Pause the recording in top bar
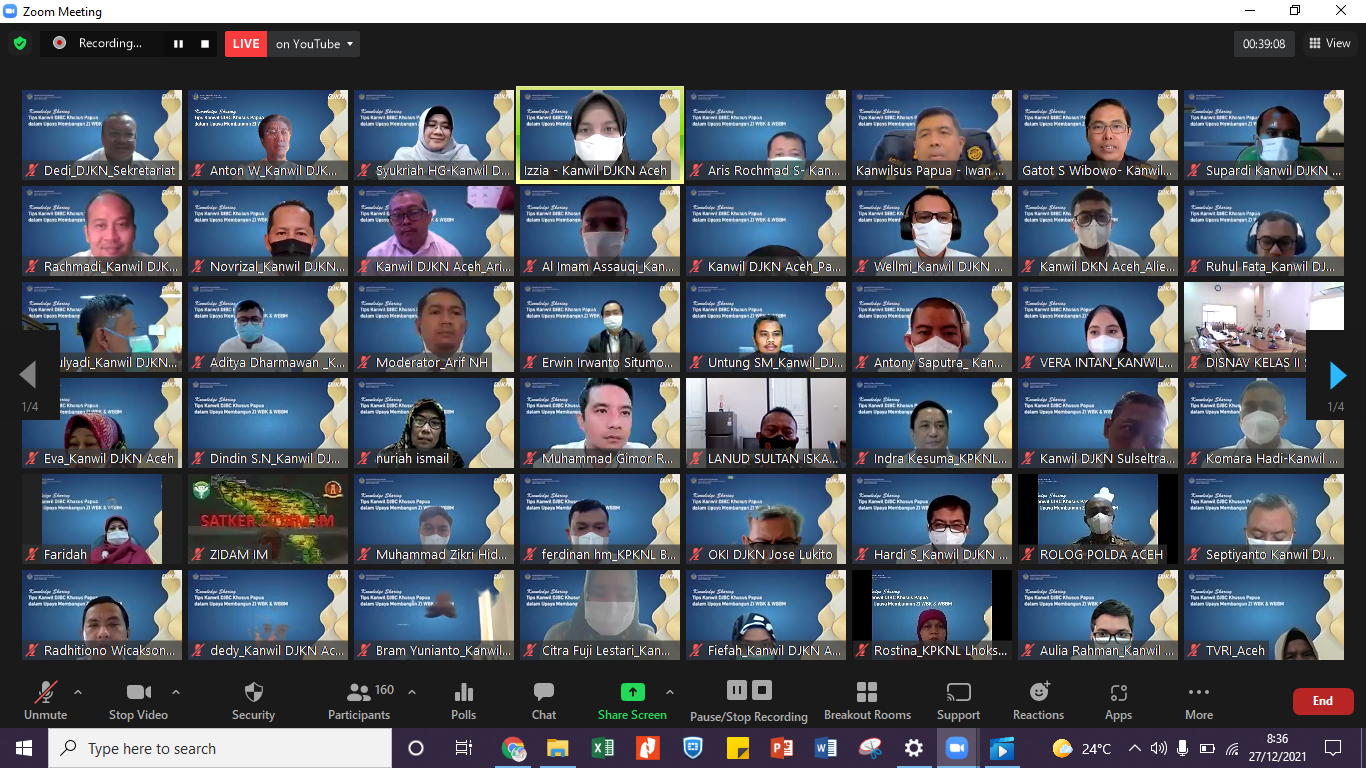 point(179,44)
